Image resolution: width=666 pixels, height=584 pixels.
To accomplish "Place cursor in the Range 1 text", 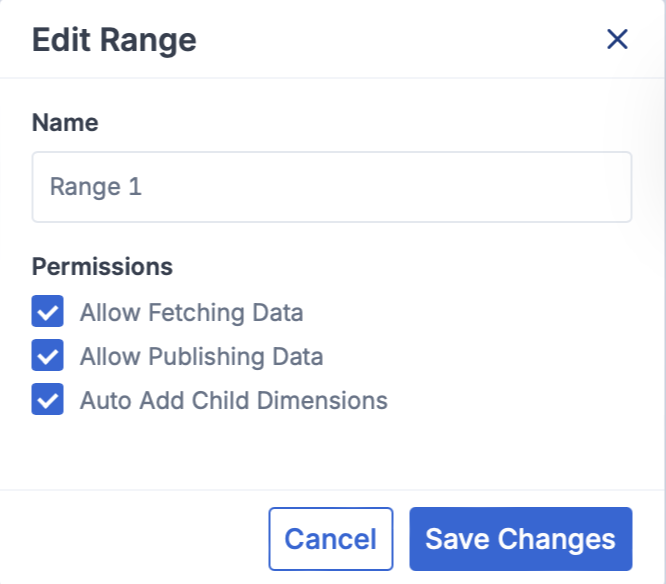I will point(96,187).
